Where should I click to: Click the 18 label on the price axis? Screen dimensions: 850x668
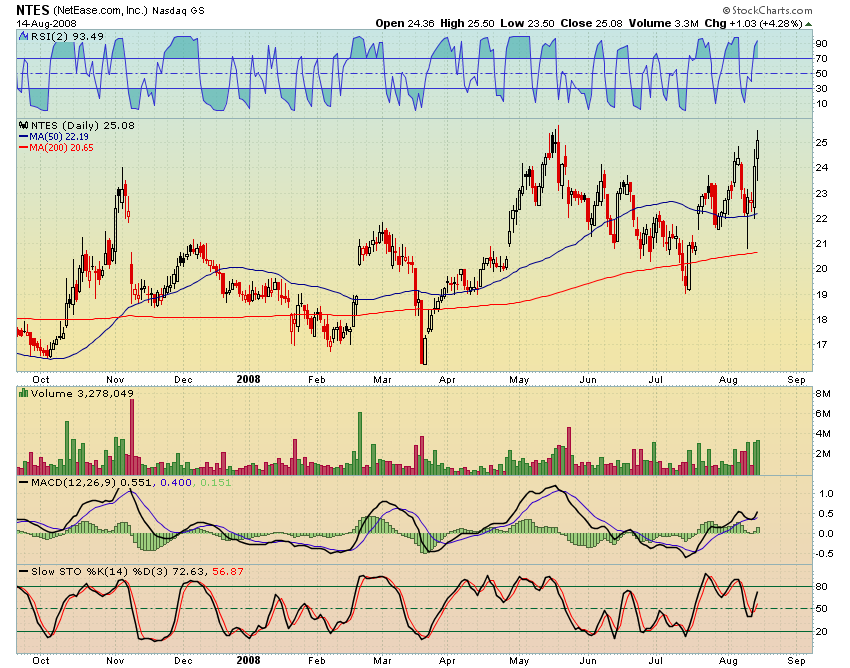821,319
